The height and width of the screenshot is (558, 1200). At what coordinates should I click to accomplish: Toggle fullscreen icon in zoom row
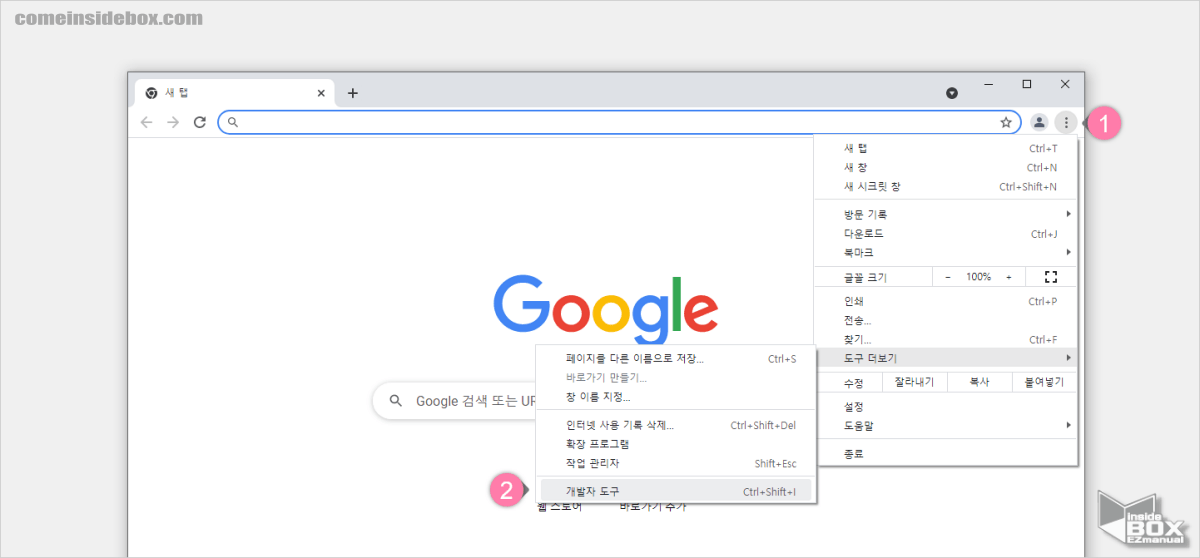[x=1050, y=277]
